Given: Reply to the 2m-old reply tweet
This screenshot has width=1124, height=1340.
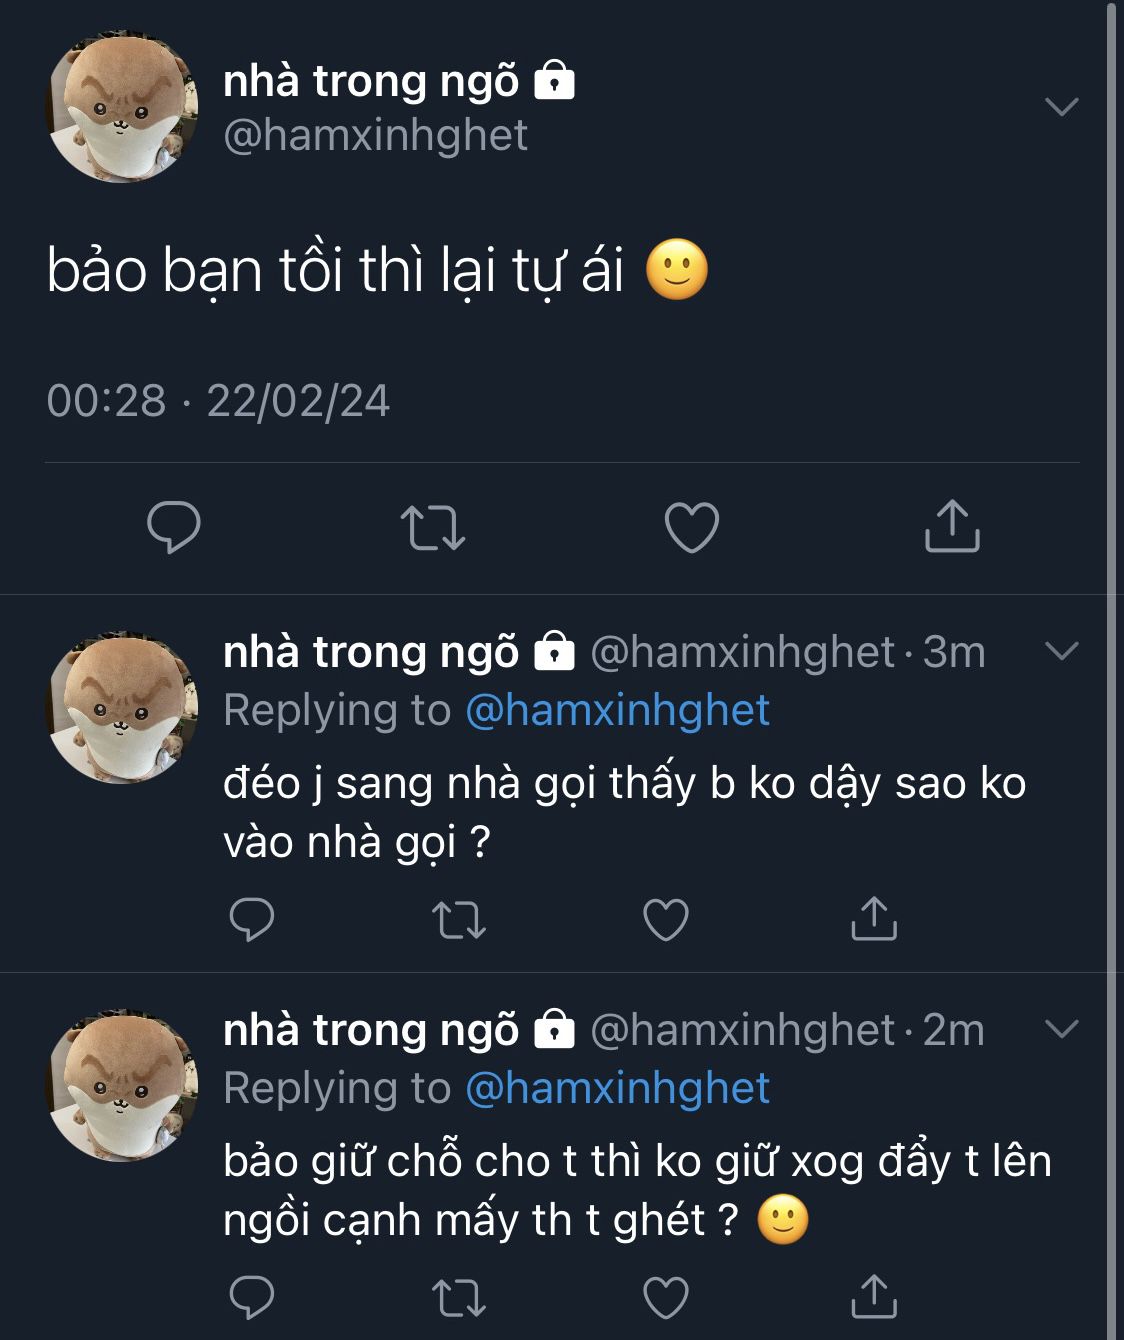Looking at the screenshot, I should click(x=252, y=1297).
